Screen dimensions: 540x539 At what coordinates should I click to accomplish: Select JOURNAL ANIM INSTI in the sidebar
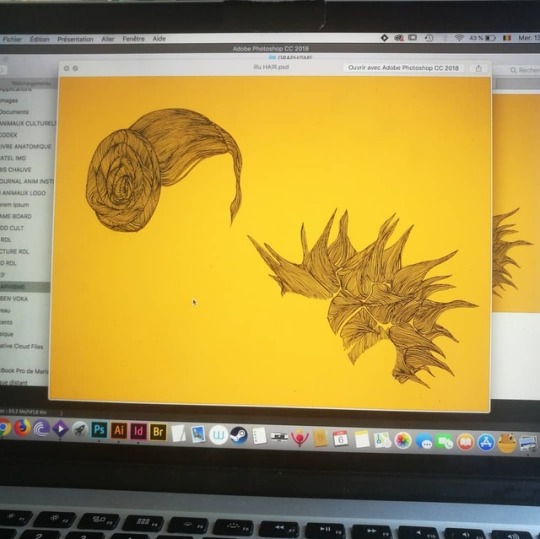click(x=27, y=181)
